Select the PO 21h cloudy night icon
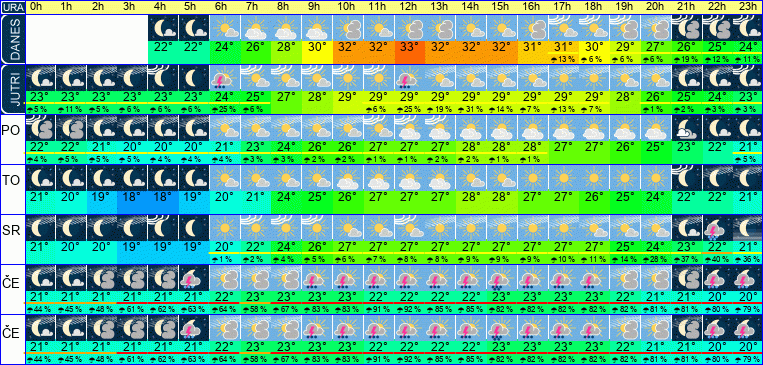763x365 pixels. 687,128
